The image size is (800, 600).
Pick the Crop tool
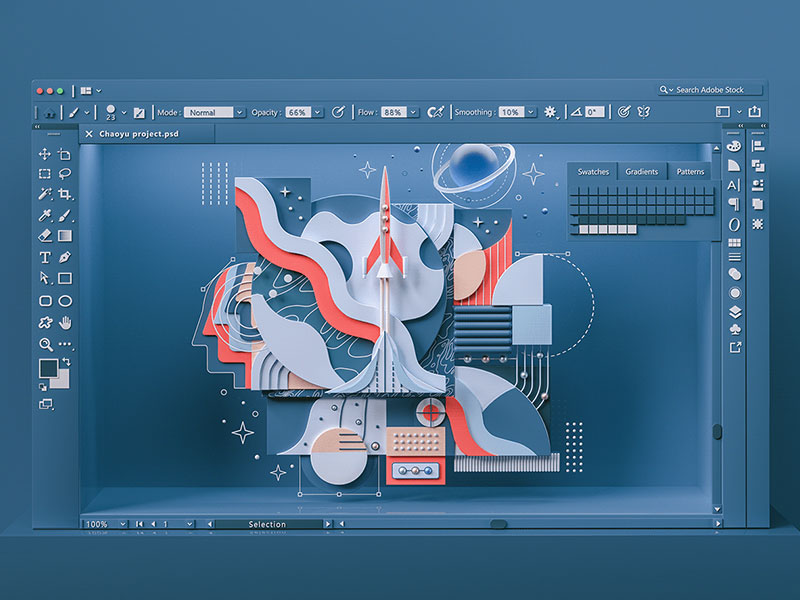pyautogui.click(x=65, y=194)
